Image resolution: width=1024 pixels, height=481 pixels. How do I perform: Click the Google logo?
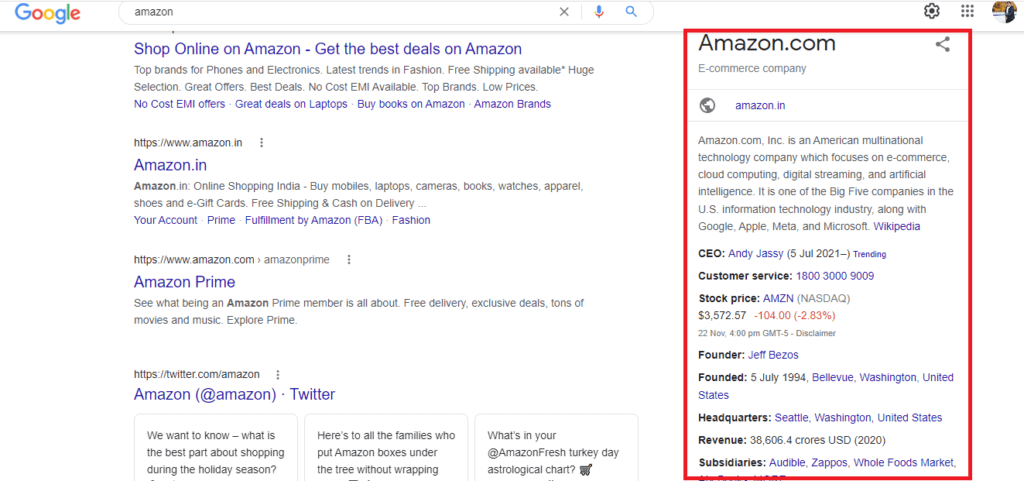coord(47,12)
